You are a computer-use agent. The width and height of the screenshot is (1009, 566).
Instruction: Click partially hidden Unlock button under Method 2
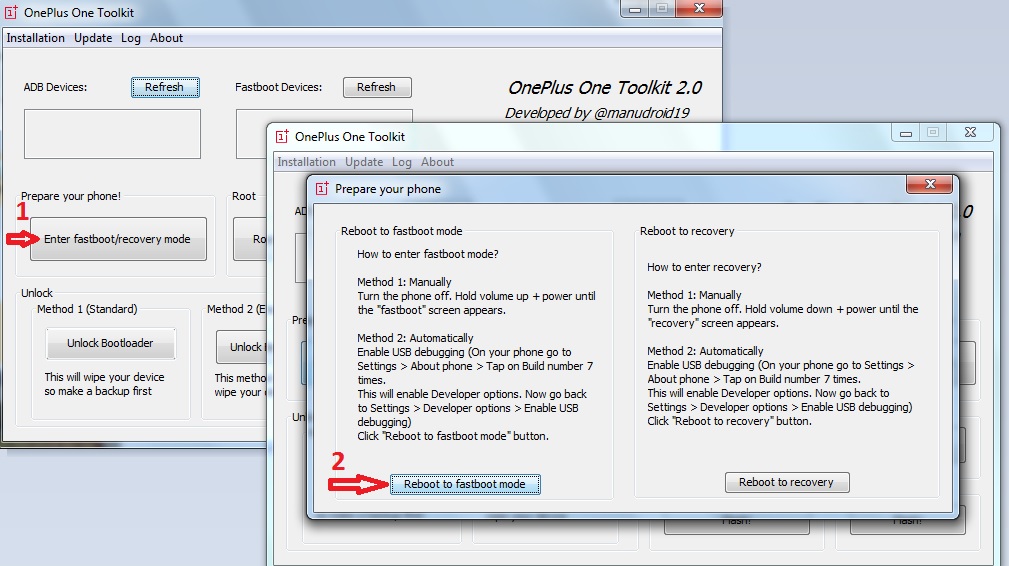pyautogui.click(x=243, y=347)
